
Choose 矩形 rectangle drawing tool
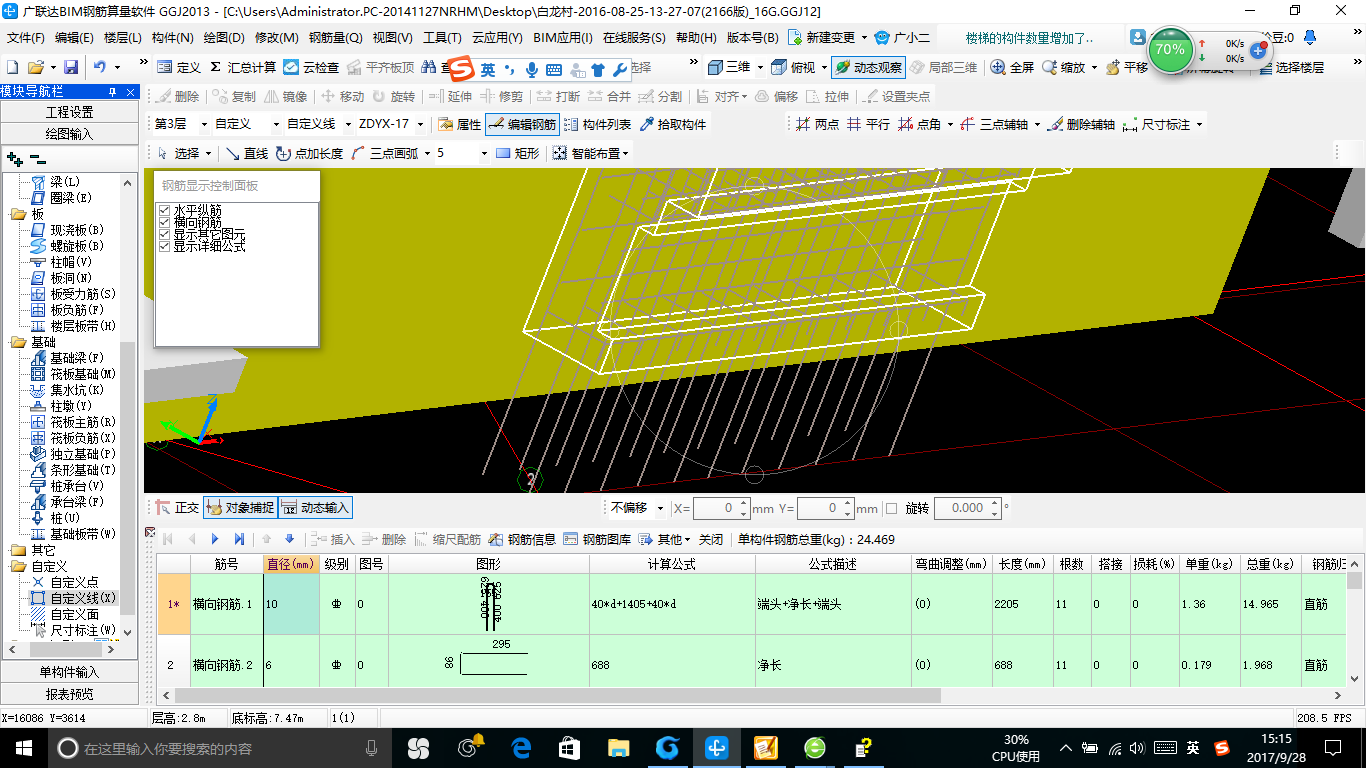[518, 153]
